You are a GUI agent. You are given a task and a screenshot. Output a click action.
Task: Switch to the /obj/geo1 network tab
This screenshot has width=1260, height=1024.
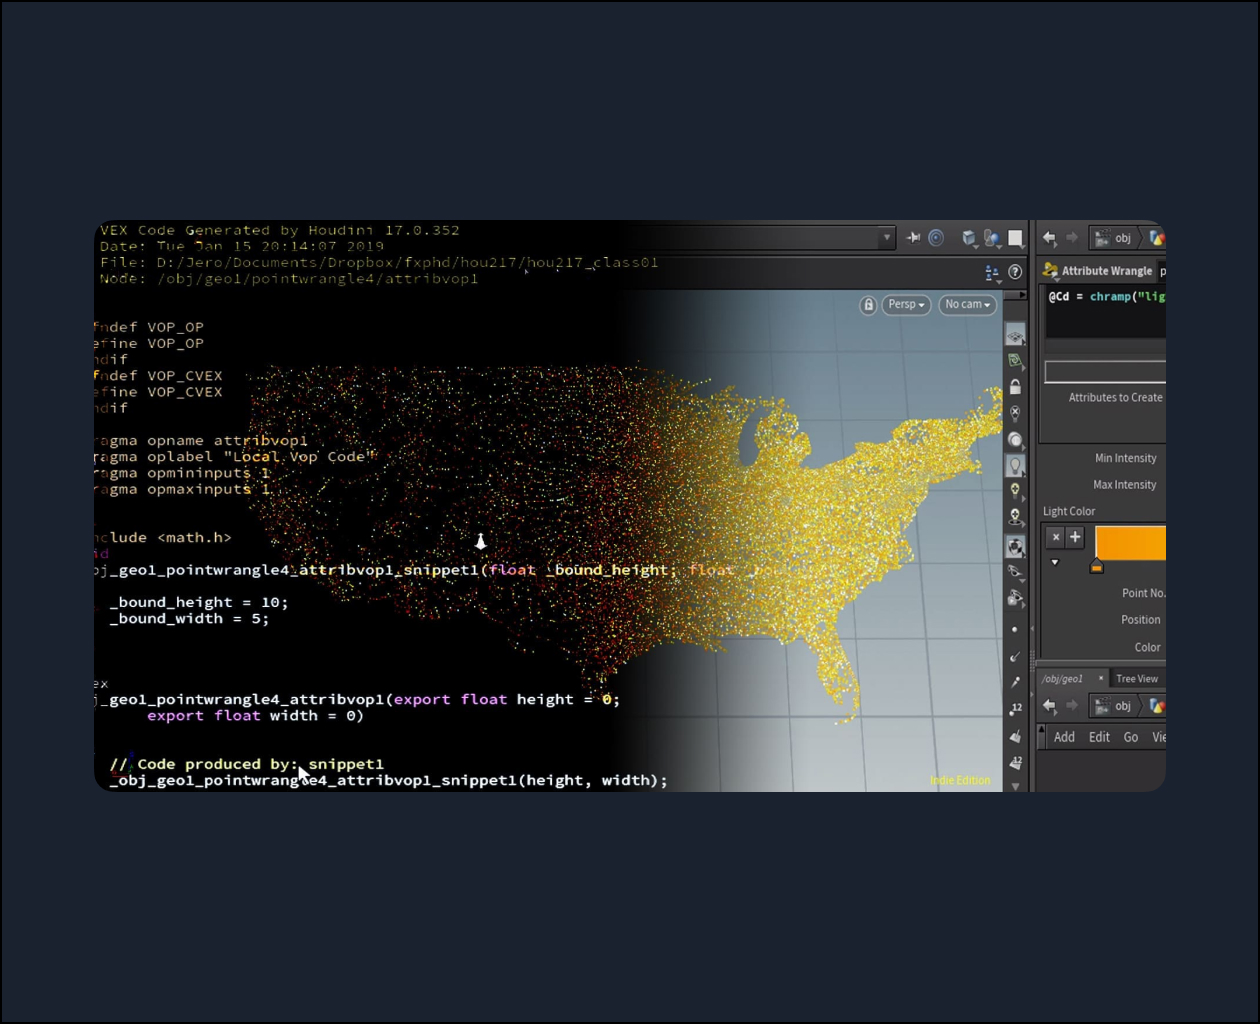click(1062, 679)
